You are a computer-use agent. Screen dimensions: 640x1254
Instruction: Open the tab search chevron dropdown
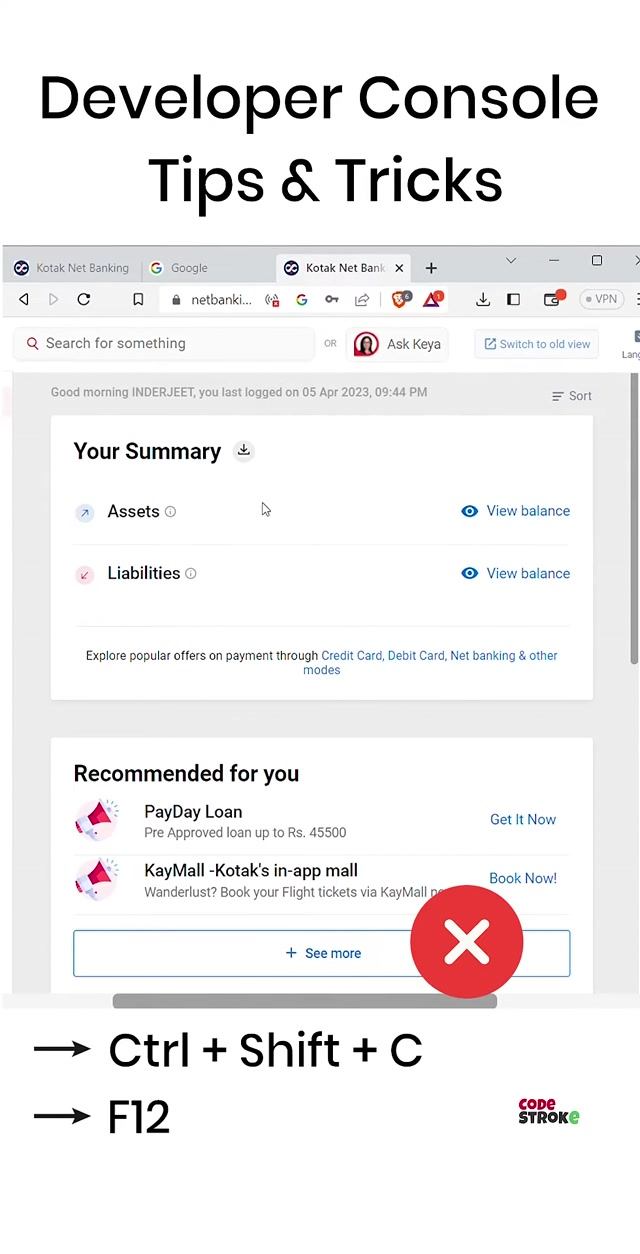[x=511, y=261]
